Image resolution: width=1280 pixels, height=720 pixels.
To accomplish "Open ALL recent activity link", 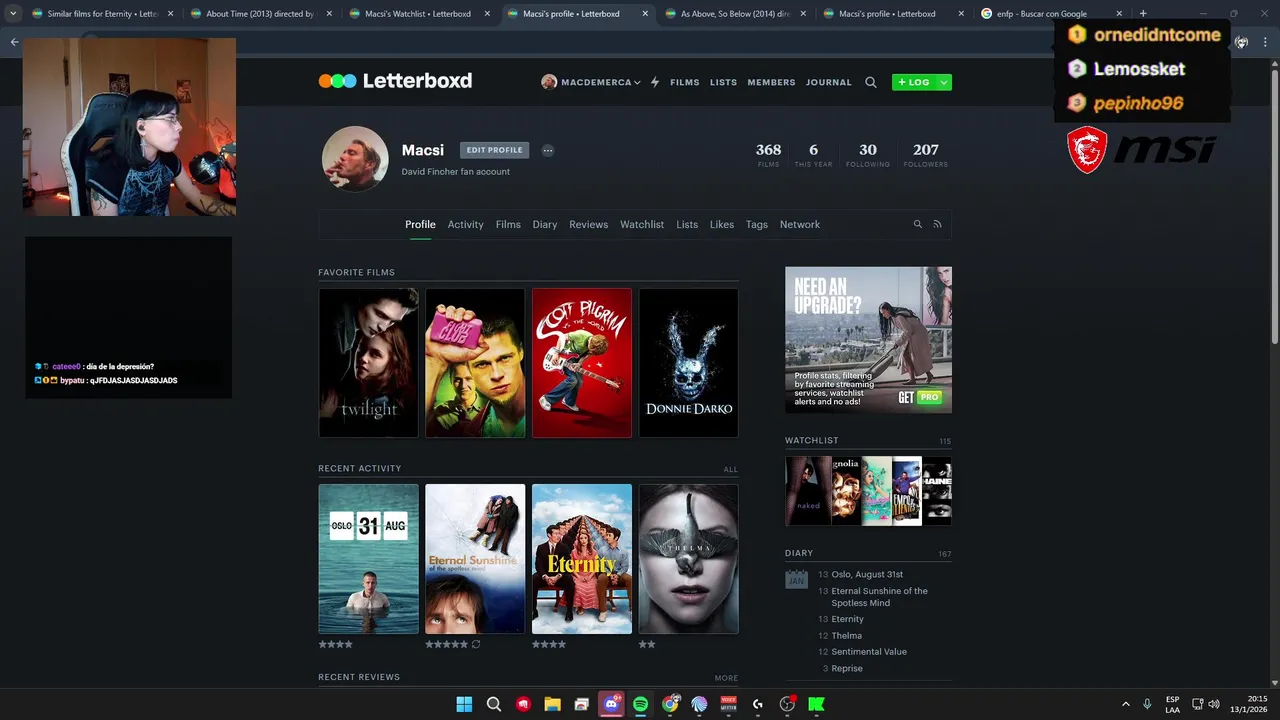I will pos(731,469).
